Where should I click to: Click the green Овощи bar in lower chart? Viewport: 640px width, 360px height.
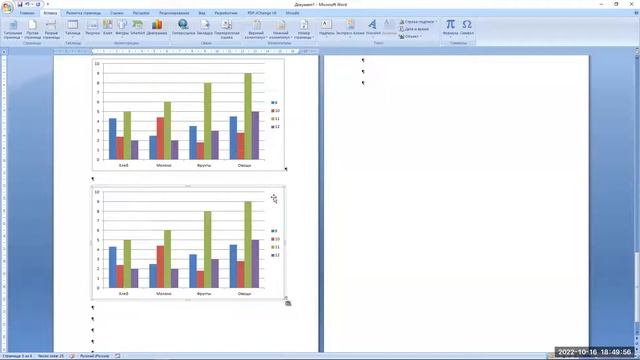248,244
